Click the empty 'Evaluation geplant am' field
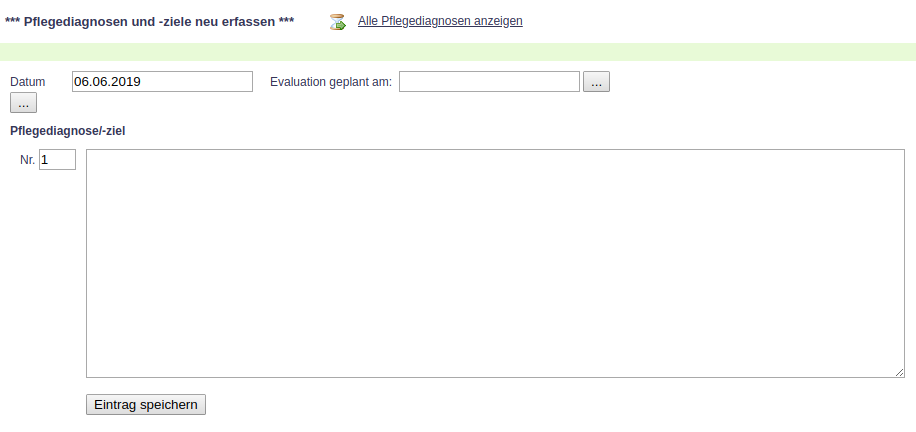The width and height of the screenshot is (916, 432). (489, 82)
